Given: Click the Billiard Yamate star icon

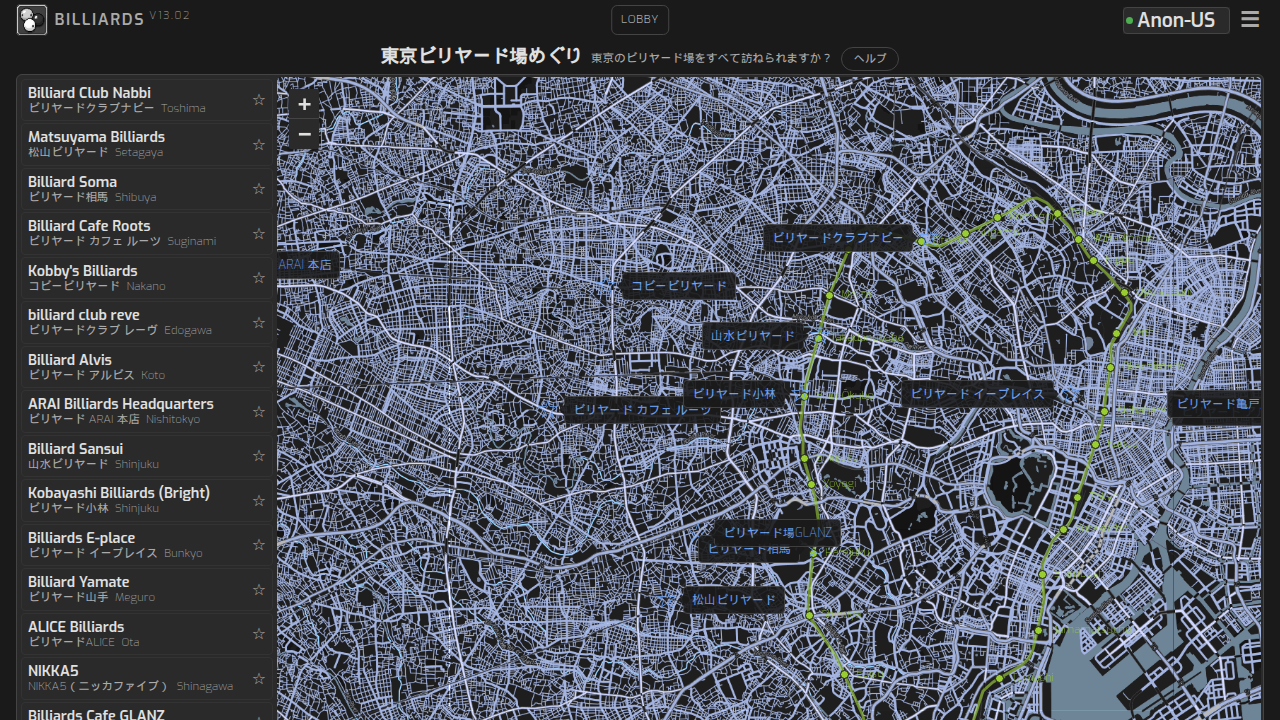Looking at the screenshot, I should pos(259,589).
